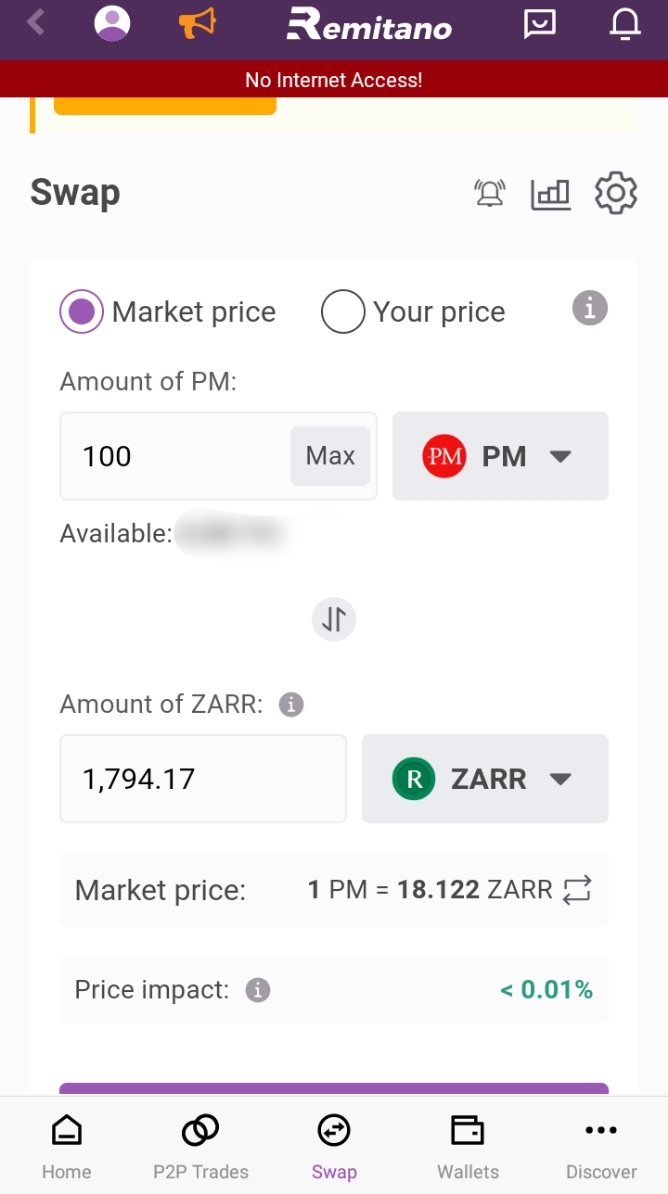Viewport: 668px width, 1194px height.
Task: Open the PM currency dropdown
Action: click(x=500, y=456)
